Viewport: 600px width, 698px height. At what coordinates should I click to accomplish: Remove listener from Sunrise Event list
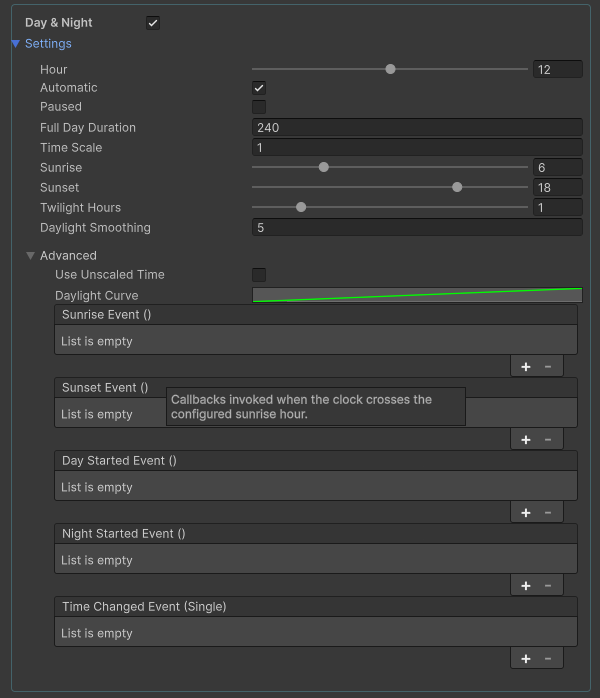point(548,367)
